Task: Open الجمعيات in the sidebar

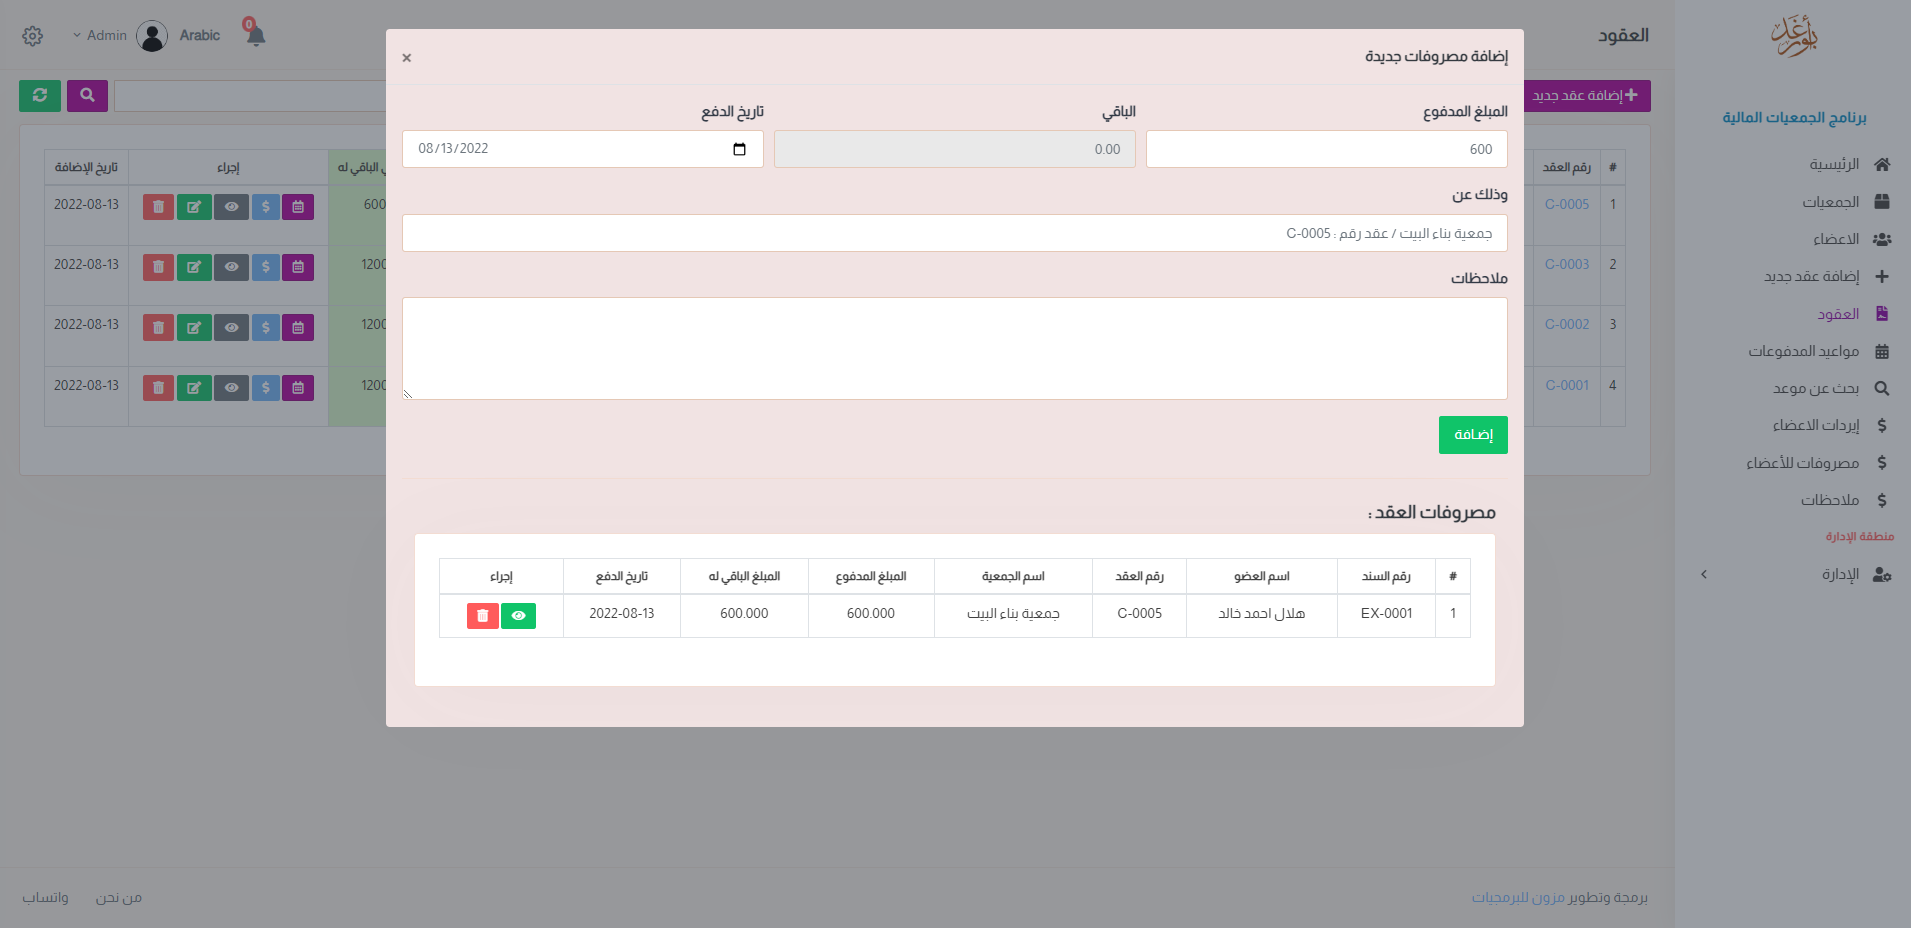Action: click(x=1830, y=202)
